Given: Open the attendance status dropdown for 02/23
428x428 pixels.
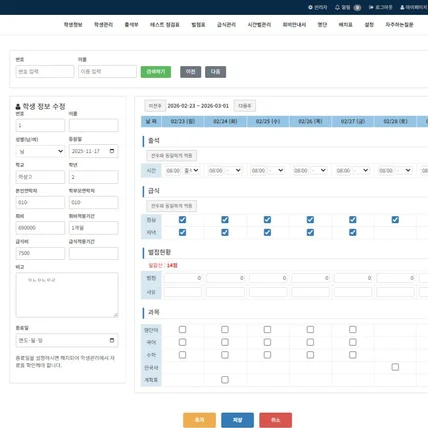Looking at the screenshot, I should click(x=192, y=170).
